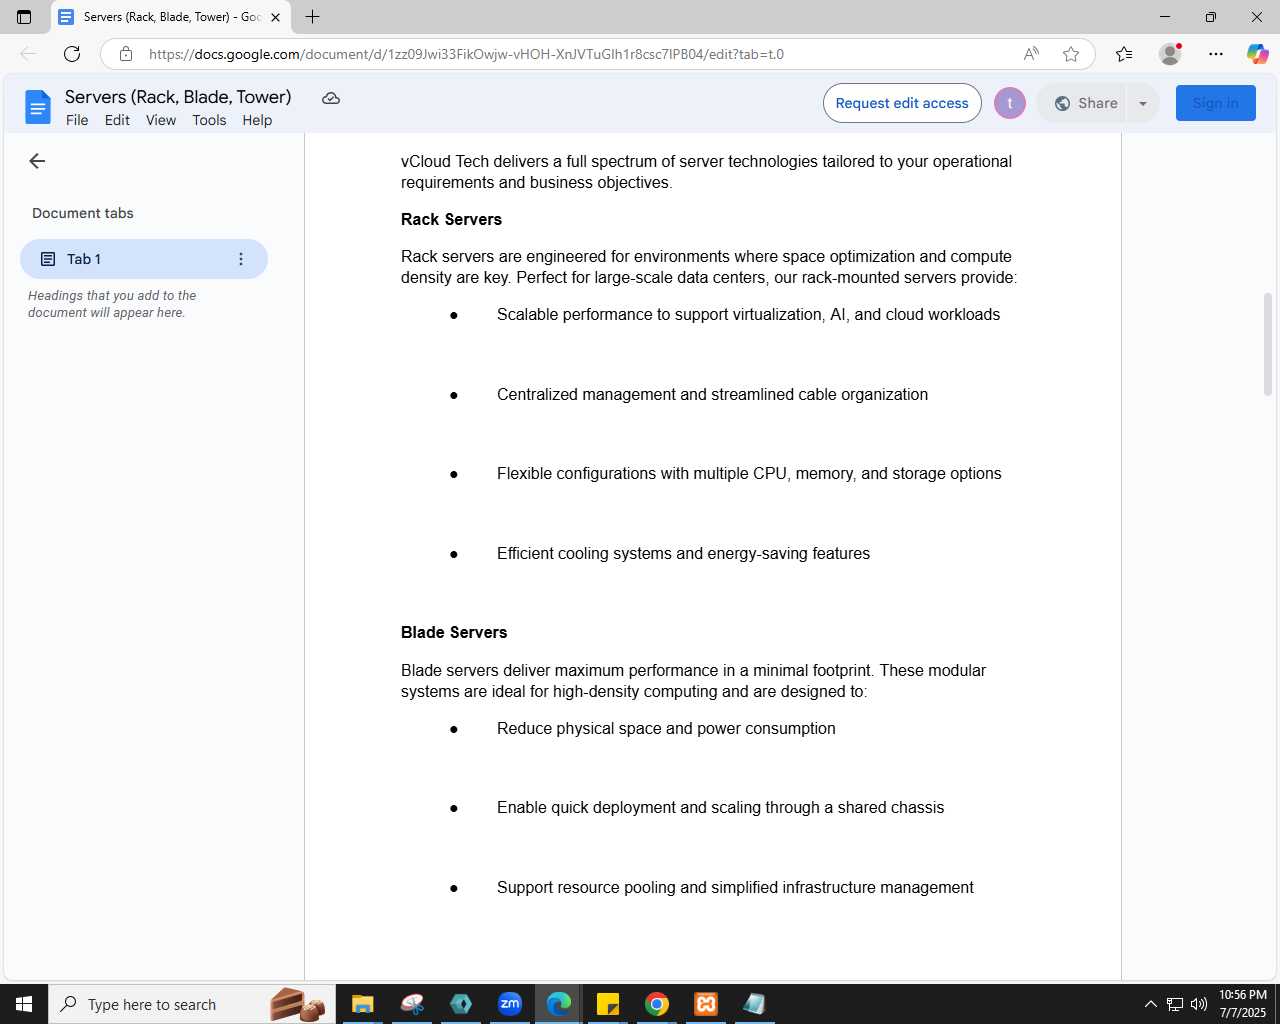Open the tab actions menu icon

click(24, 17)
